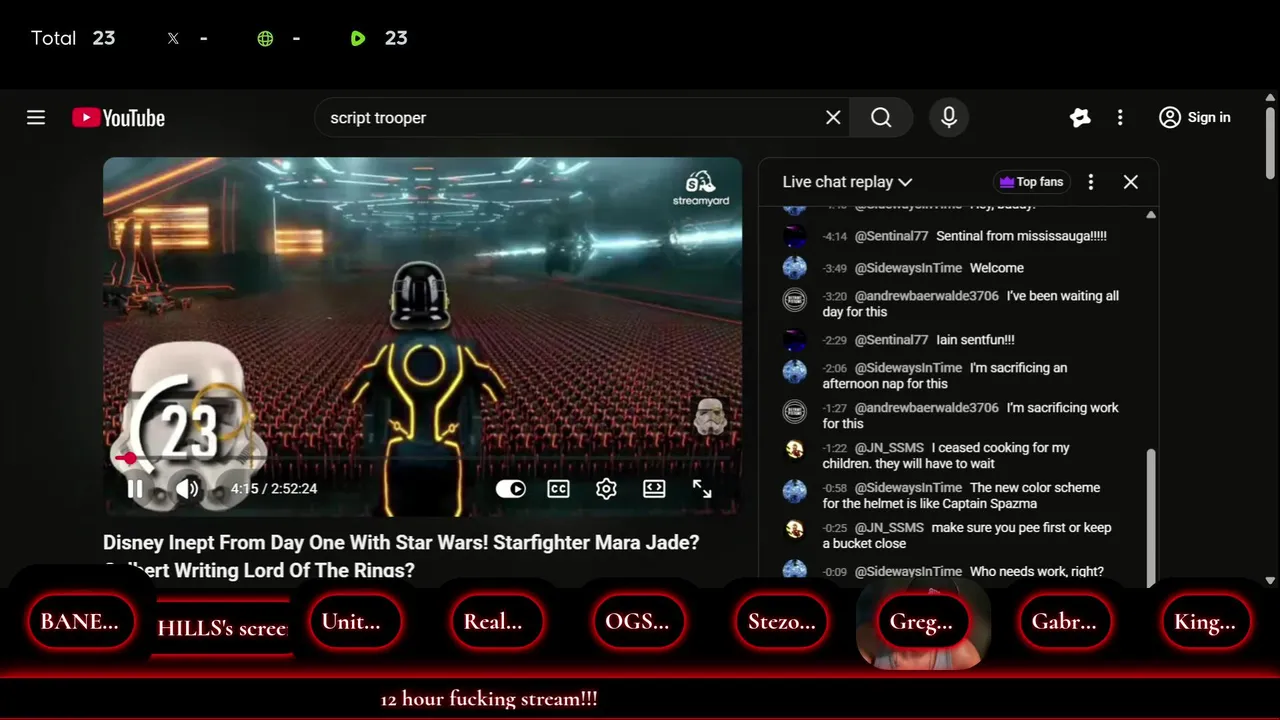Expand the Live chat replay dropdown

pyautogui.click(x=847, y=182)
